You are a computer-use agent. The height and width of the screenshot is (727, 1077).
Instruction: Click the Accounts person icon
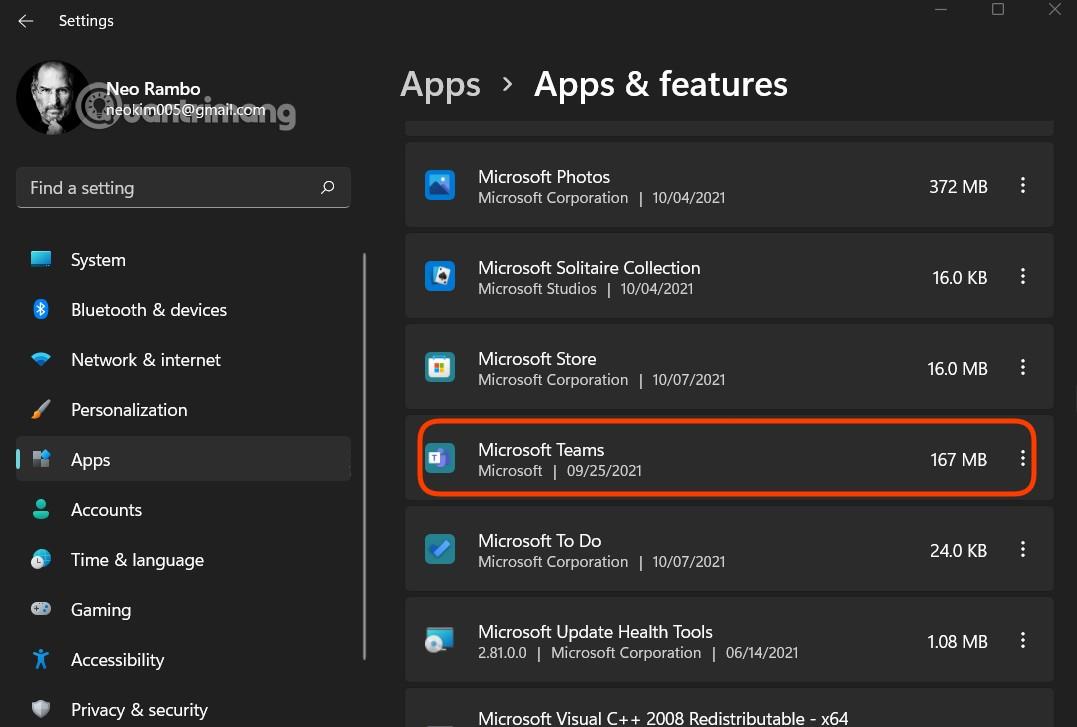click(x=41, y=509)
